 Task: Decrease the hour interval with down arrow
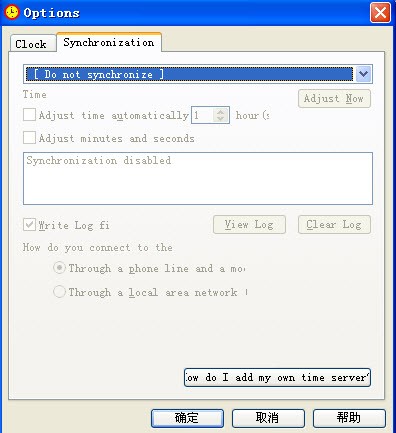[221, 119]
